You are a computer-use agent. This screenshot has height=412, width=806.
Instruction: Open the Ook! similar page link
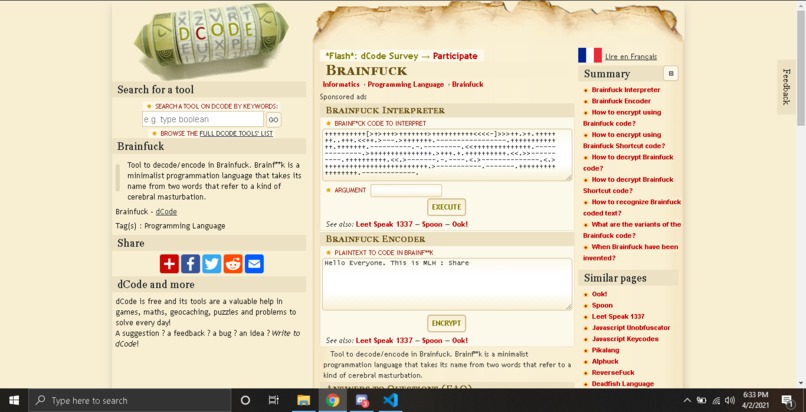point(599,294)
